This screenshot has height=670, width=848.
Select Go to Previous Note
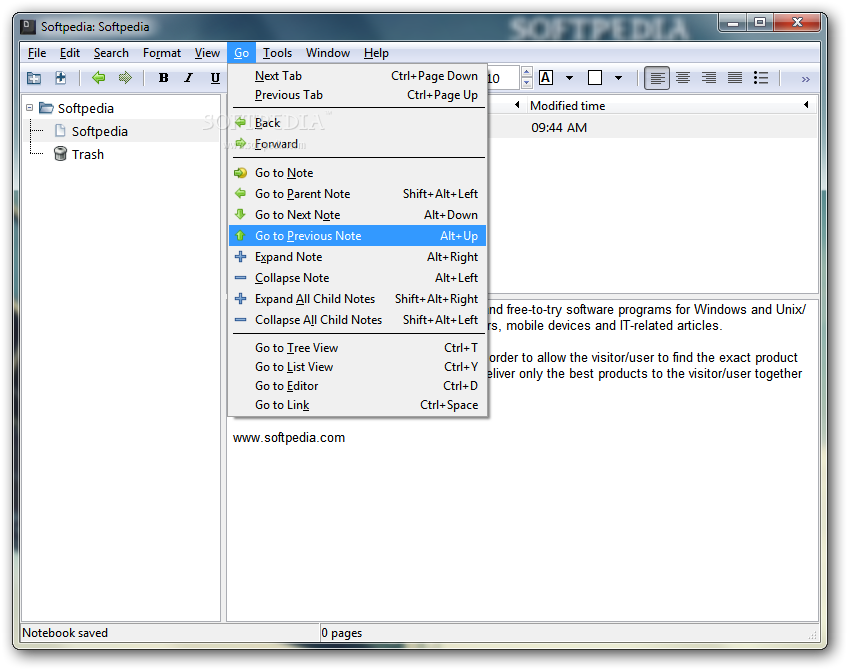pos(357,236)
